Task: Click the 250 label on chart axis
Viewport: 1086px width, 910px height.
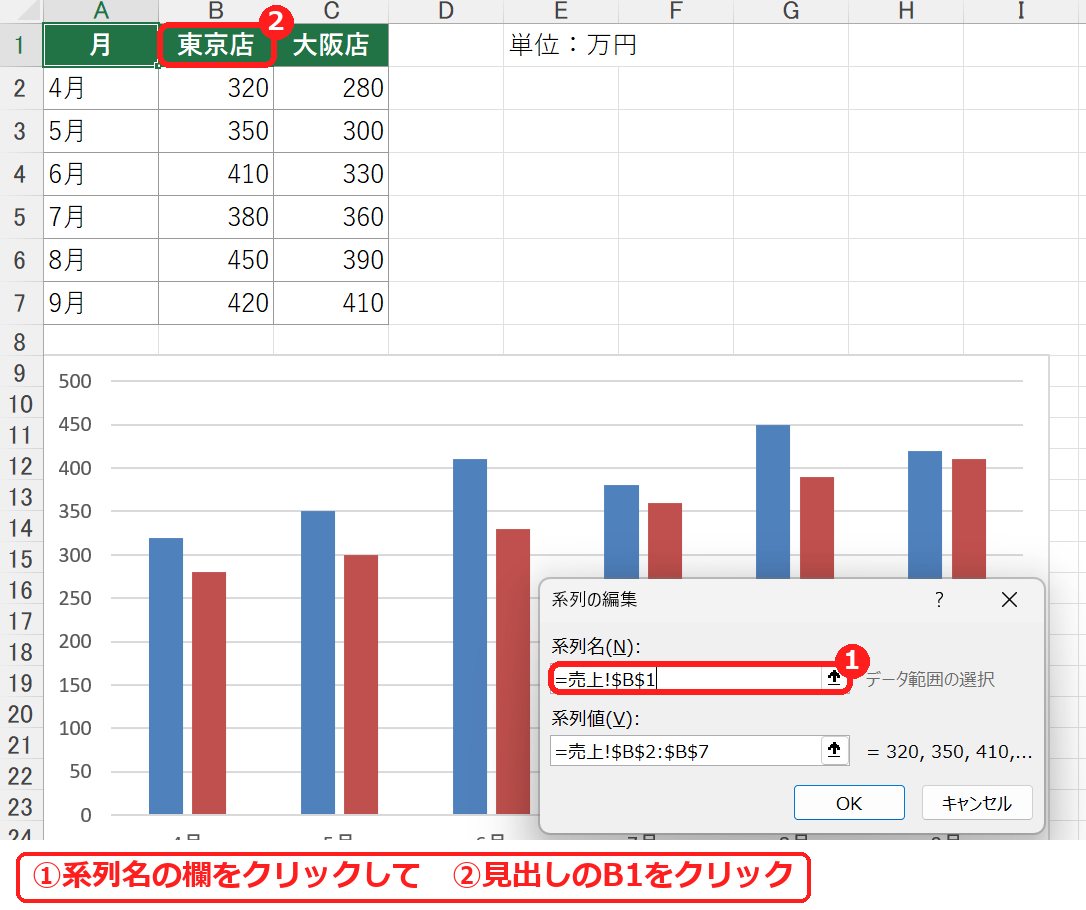Action: click(75, 598)
